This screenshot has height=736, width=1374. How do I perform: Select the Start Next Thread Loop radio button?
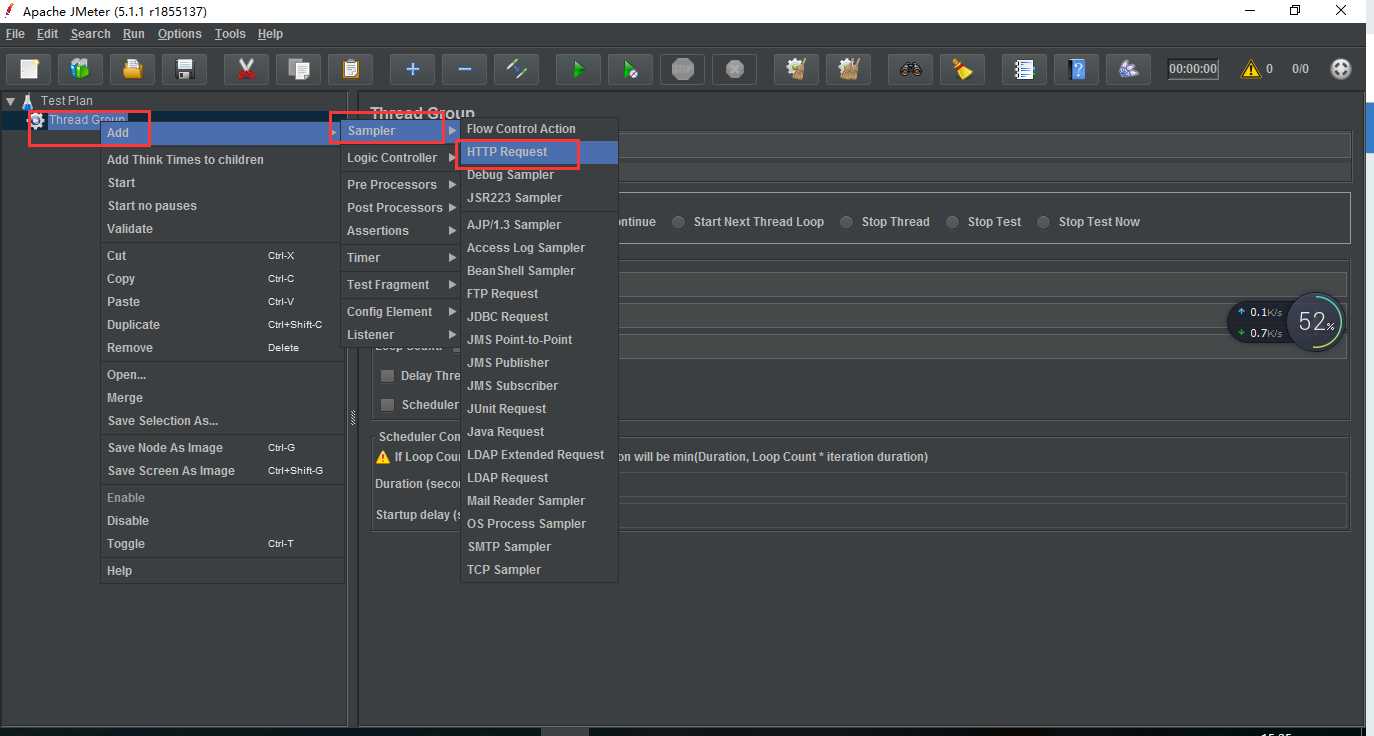coord(679,222)
